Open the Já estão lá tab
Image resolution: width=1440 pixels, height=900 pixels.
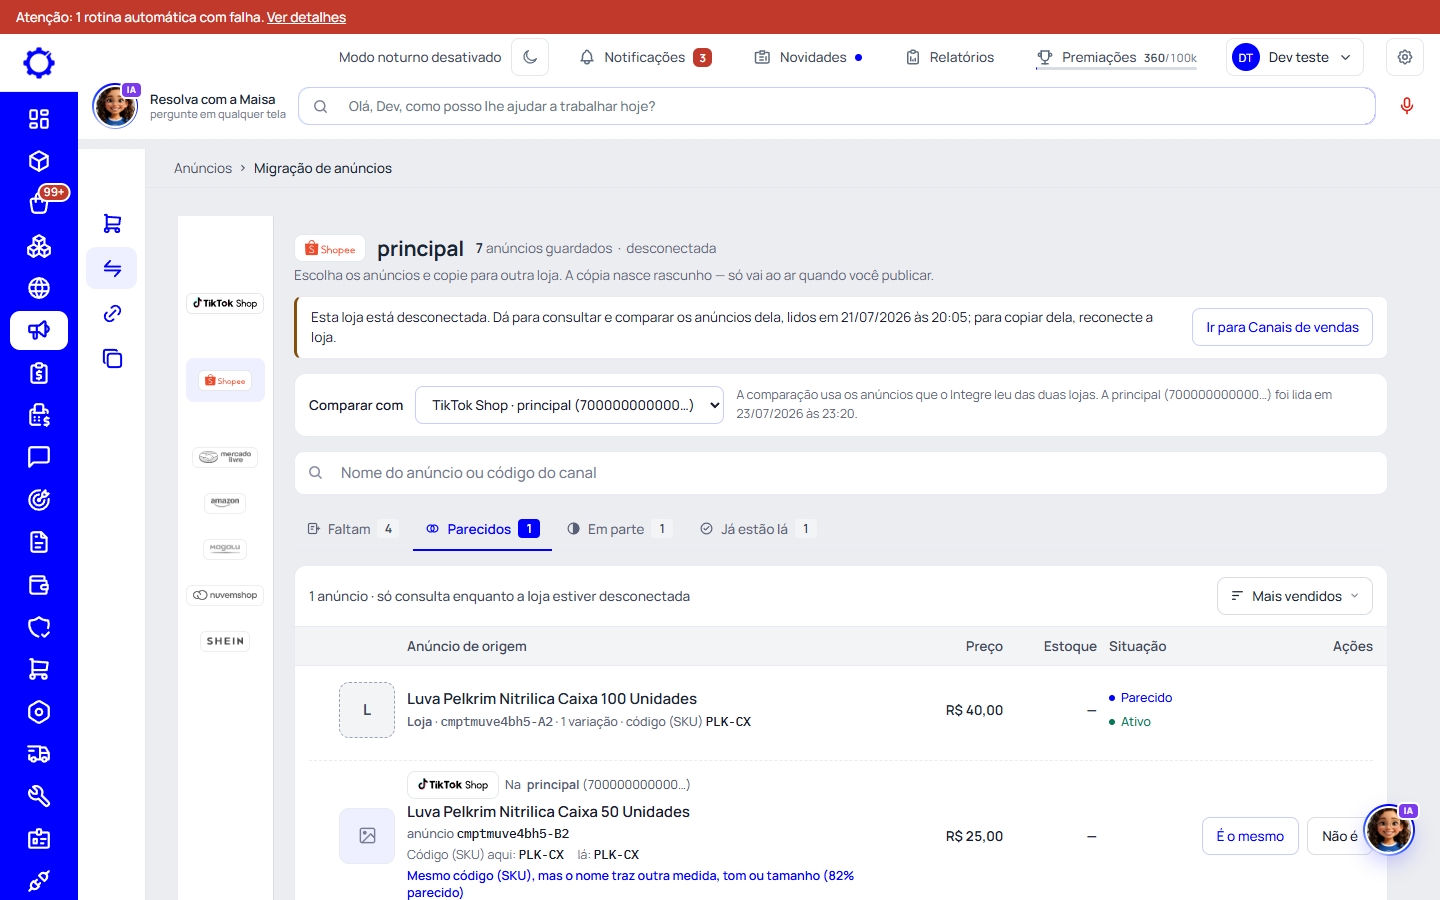point(757,529)
